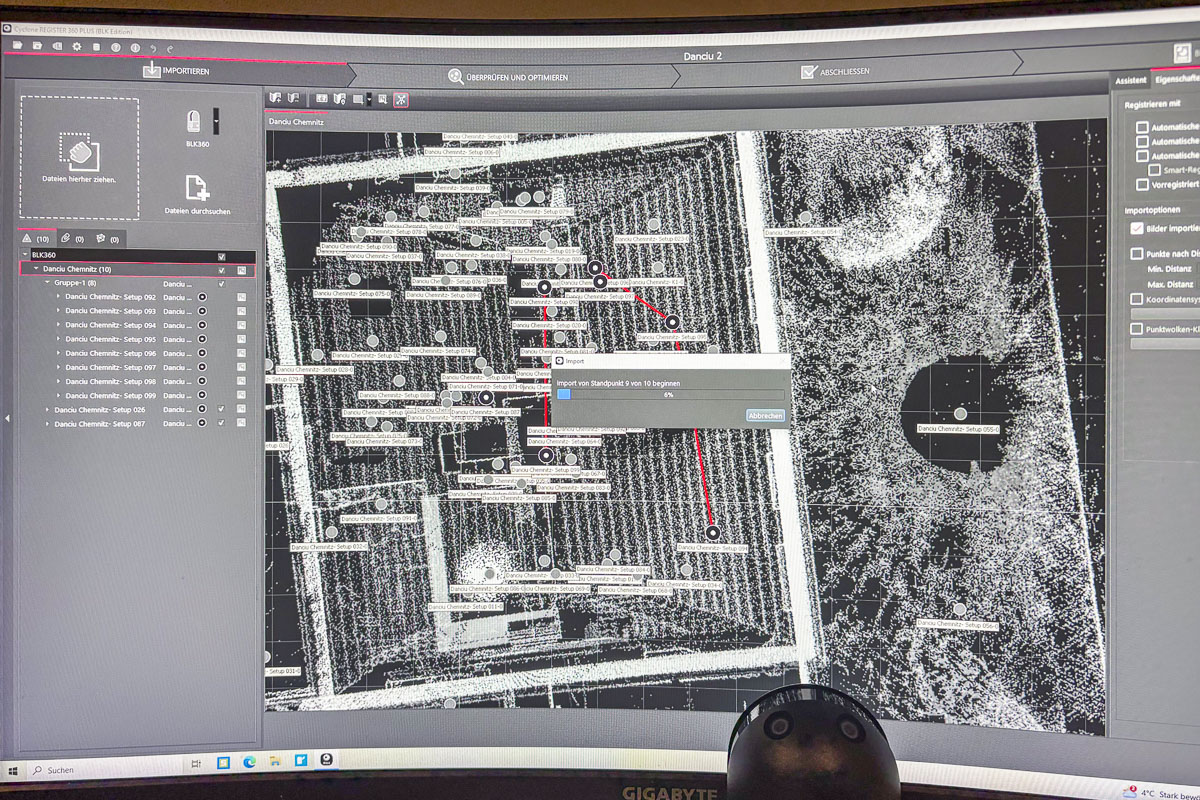The height and width of the screenshot is (800, 1200).
Task: Click the undo arrow in the top toolbar
Action: pos(153,47)
